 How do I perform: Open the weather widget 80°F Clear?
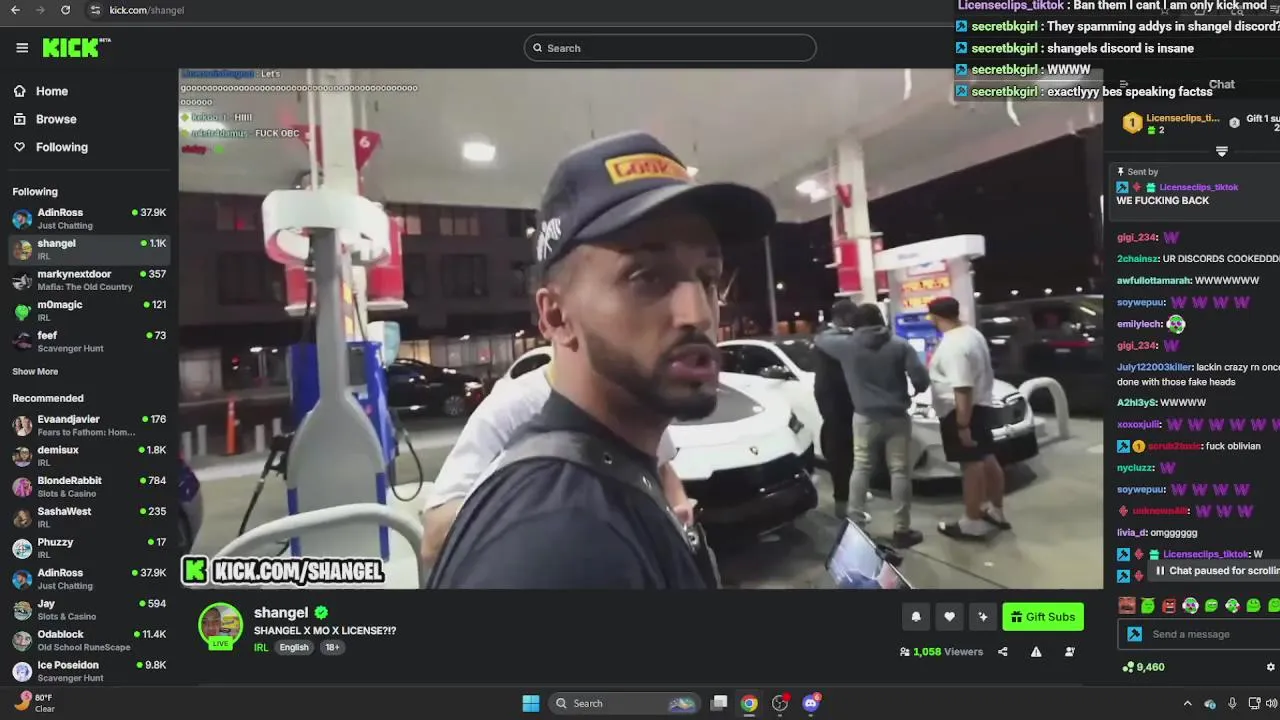(36, 703)
